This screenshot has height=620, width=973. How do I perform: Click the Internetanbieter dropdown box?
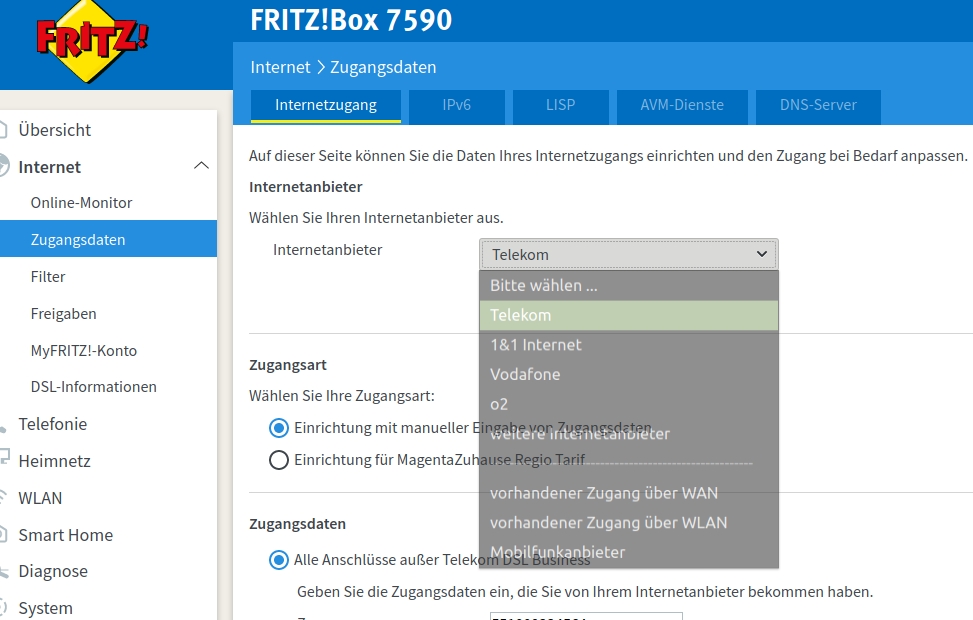[628, 255]
